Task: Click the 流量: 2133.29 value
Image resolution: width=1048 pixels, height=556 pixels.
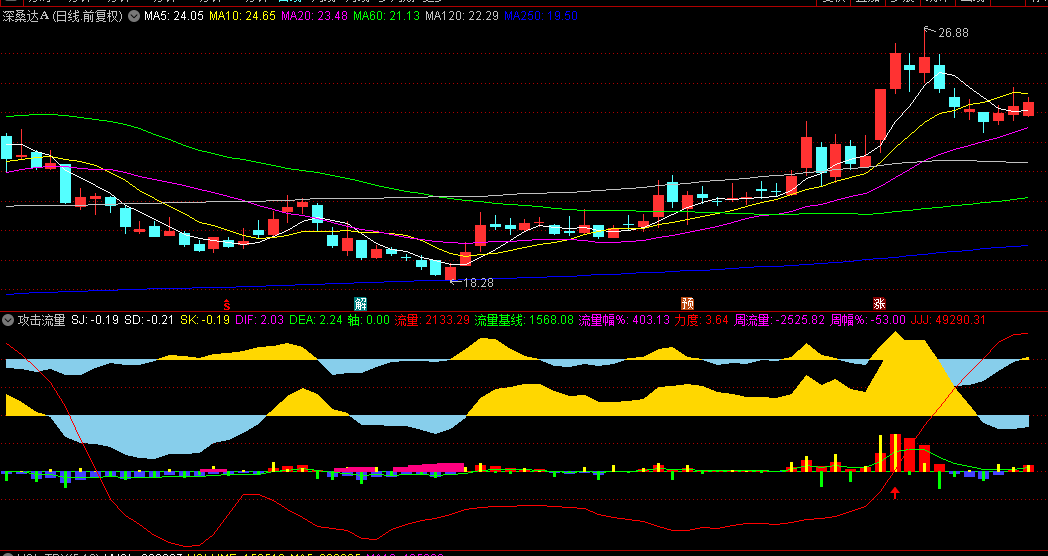Action: [x=432, y=320]
